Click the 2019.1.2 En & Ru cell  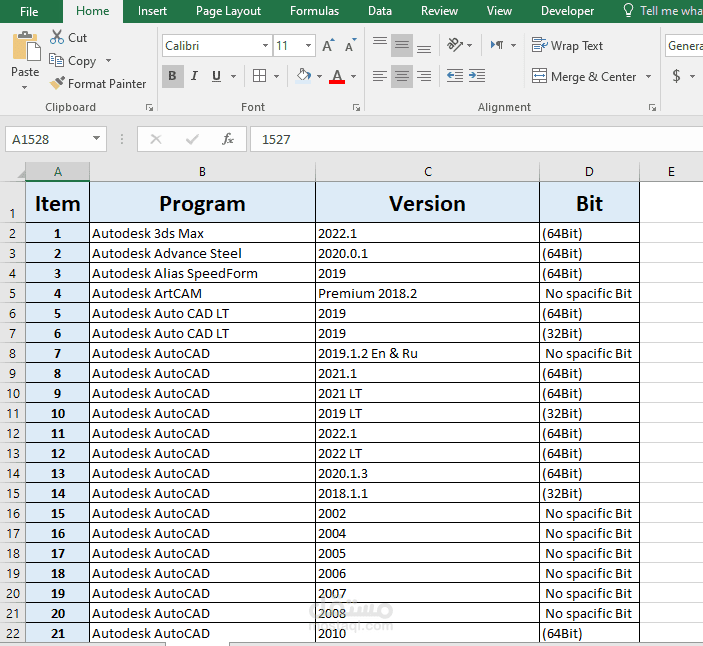point(427,354)
